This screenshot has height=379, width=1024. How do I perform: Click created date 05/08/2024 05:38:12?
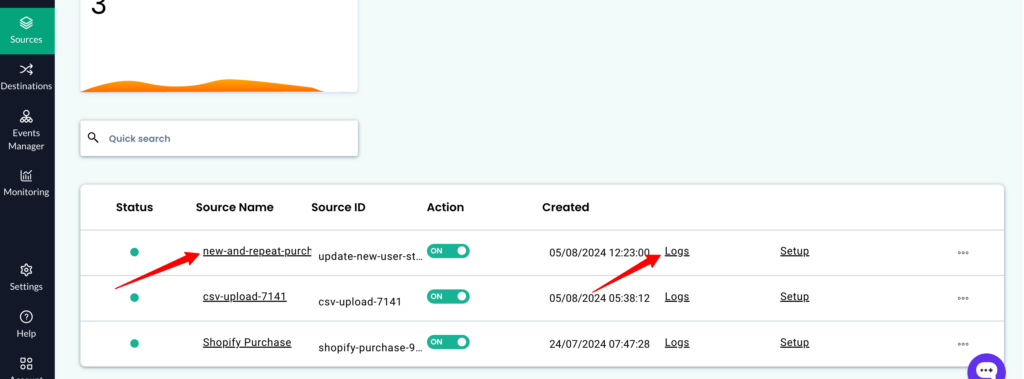(x=600, y=299)
